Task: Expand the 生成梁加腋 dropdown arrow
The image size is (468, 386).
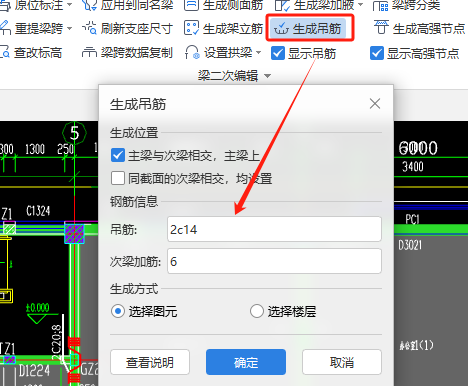Action: click(360, 5)
